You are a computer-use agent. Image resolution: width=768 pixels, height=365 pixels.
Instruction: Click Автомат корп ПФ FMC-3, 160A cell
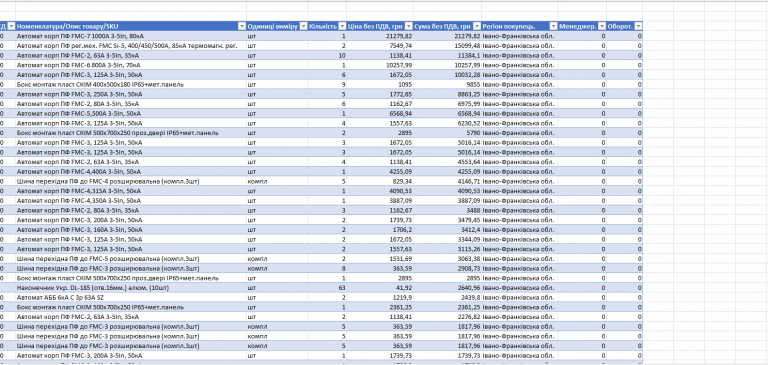tap(131, 230)
